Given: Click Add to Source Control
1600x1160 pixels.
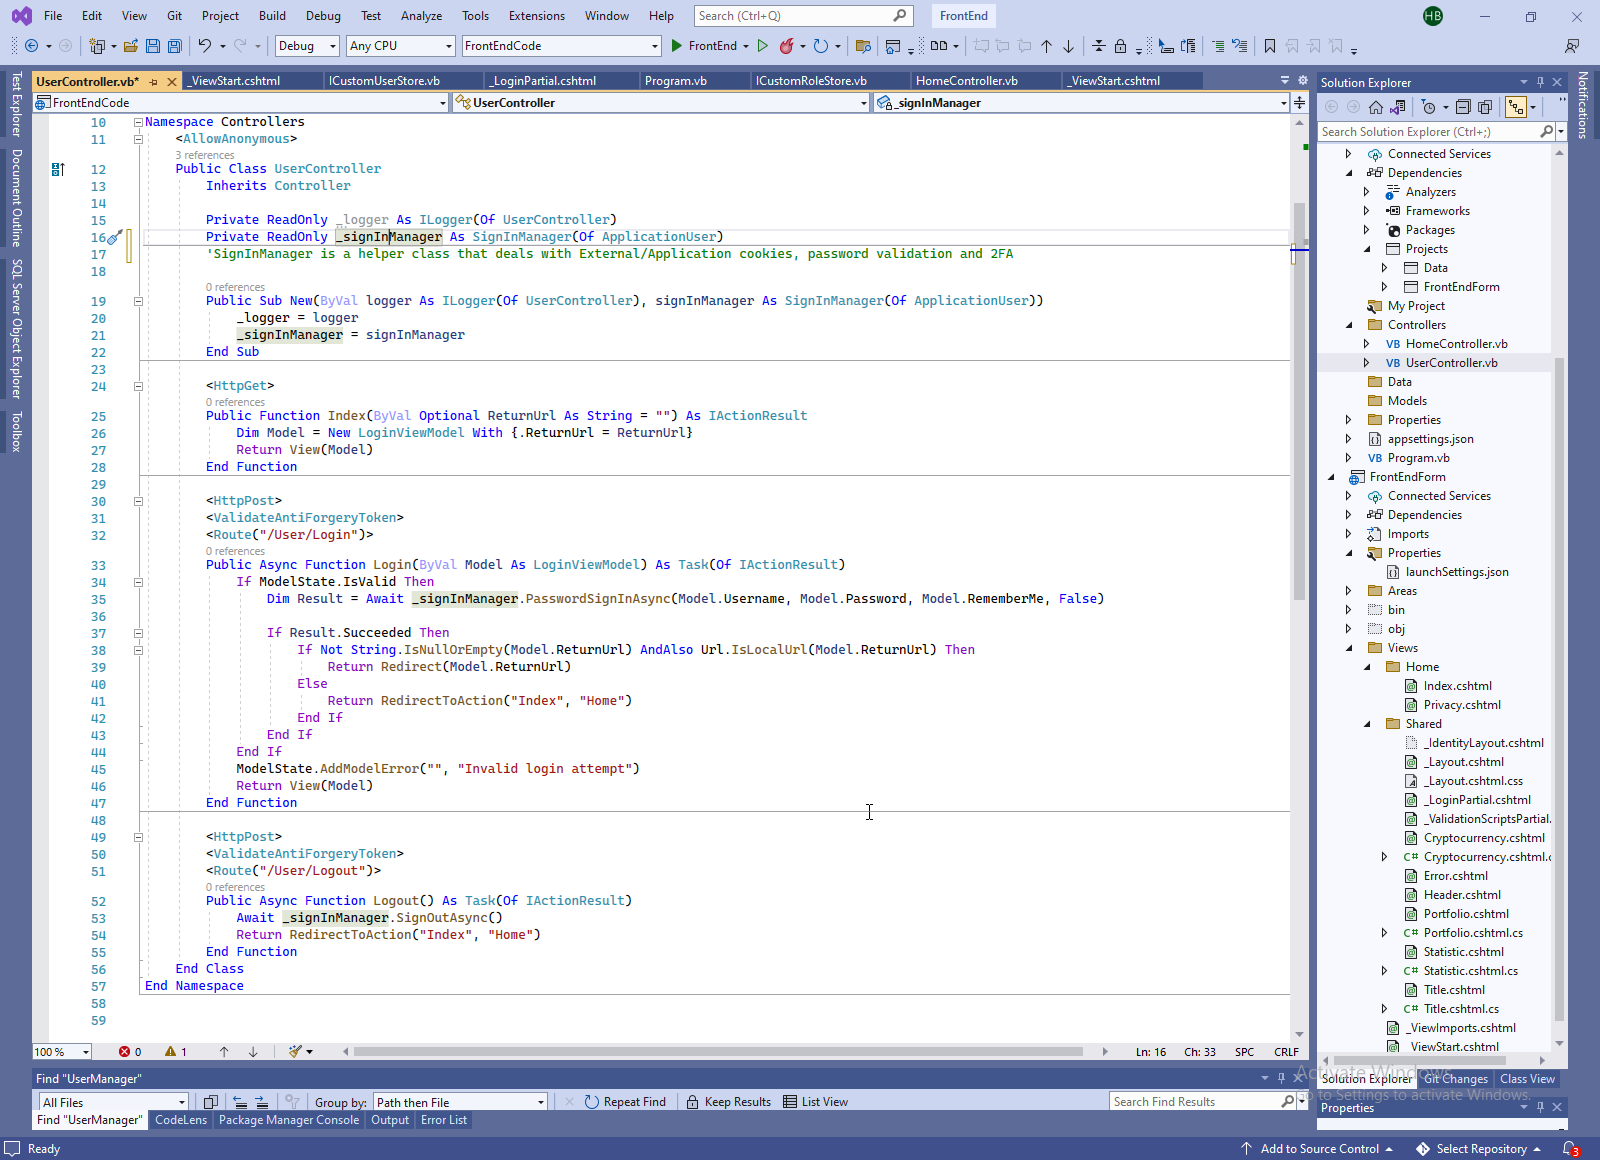Looking at the screenshot, I should click(1318, 1149).
